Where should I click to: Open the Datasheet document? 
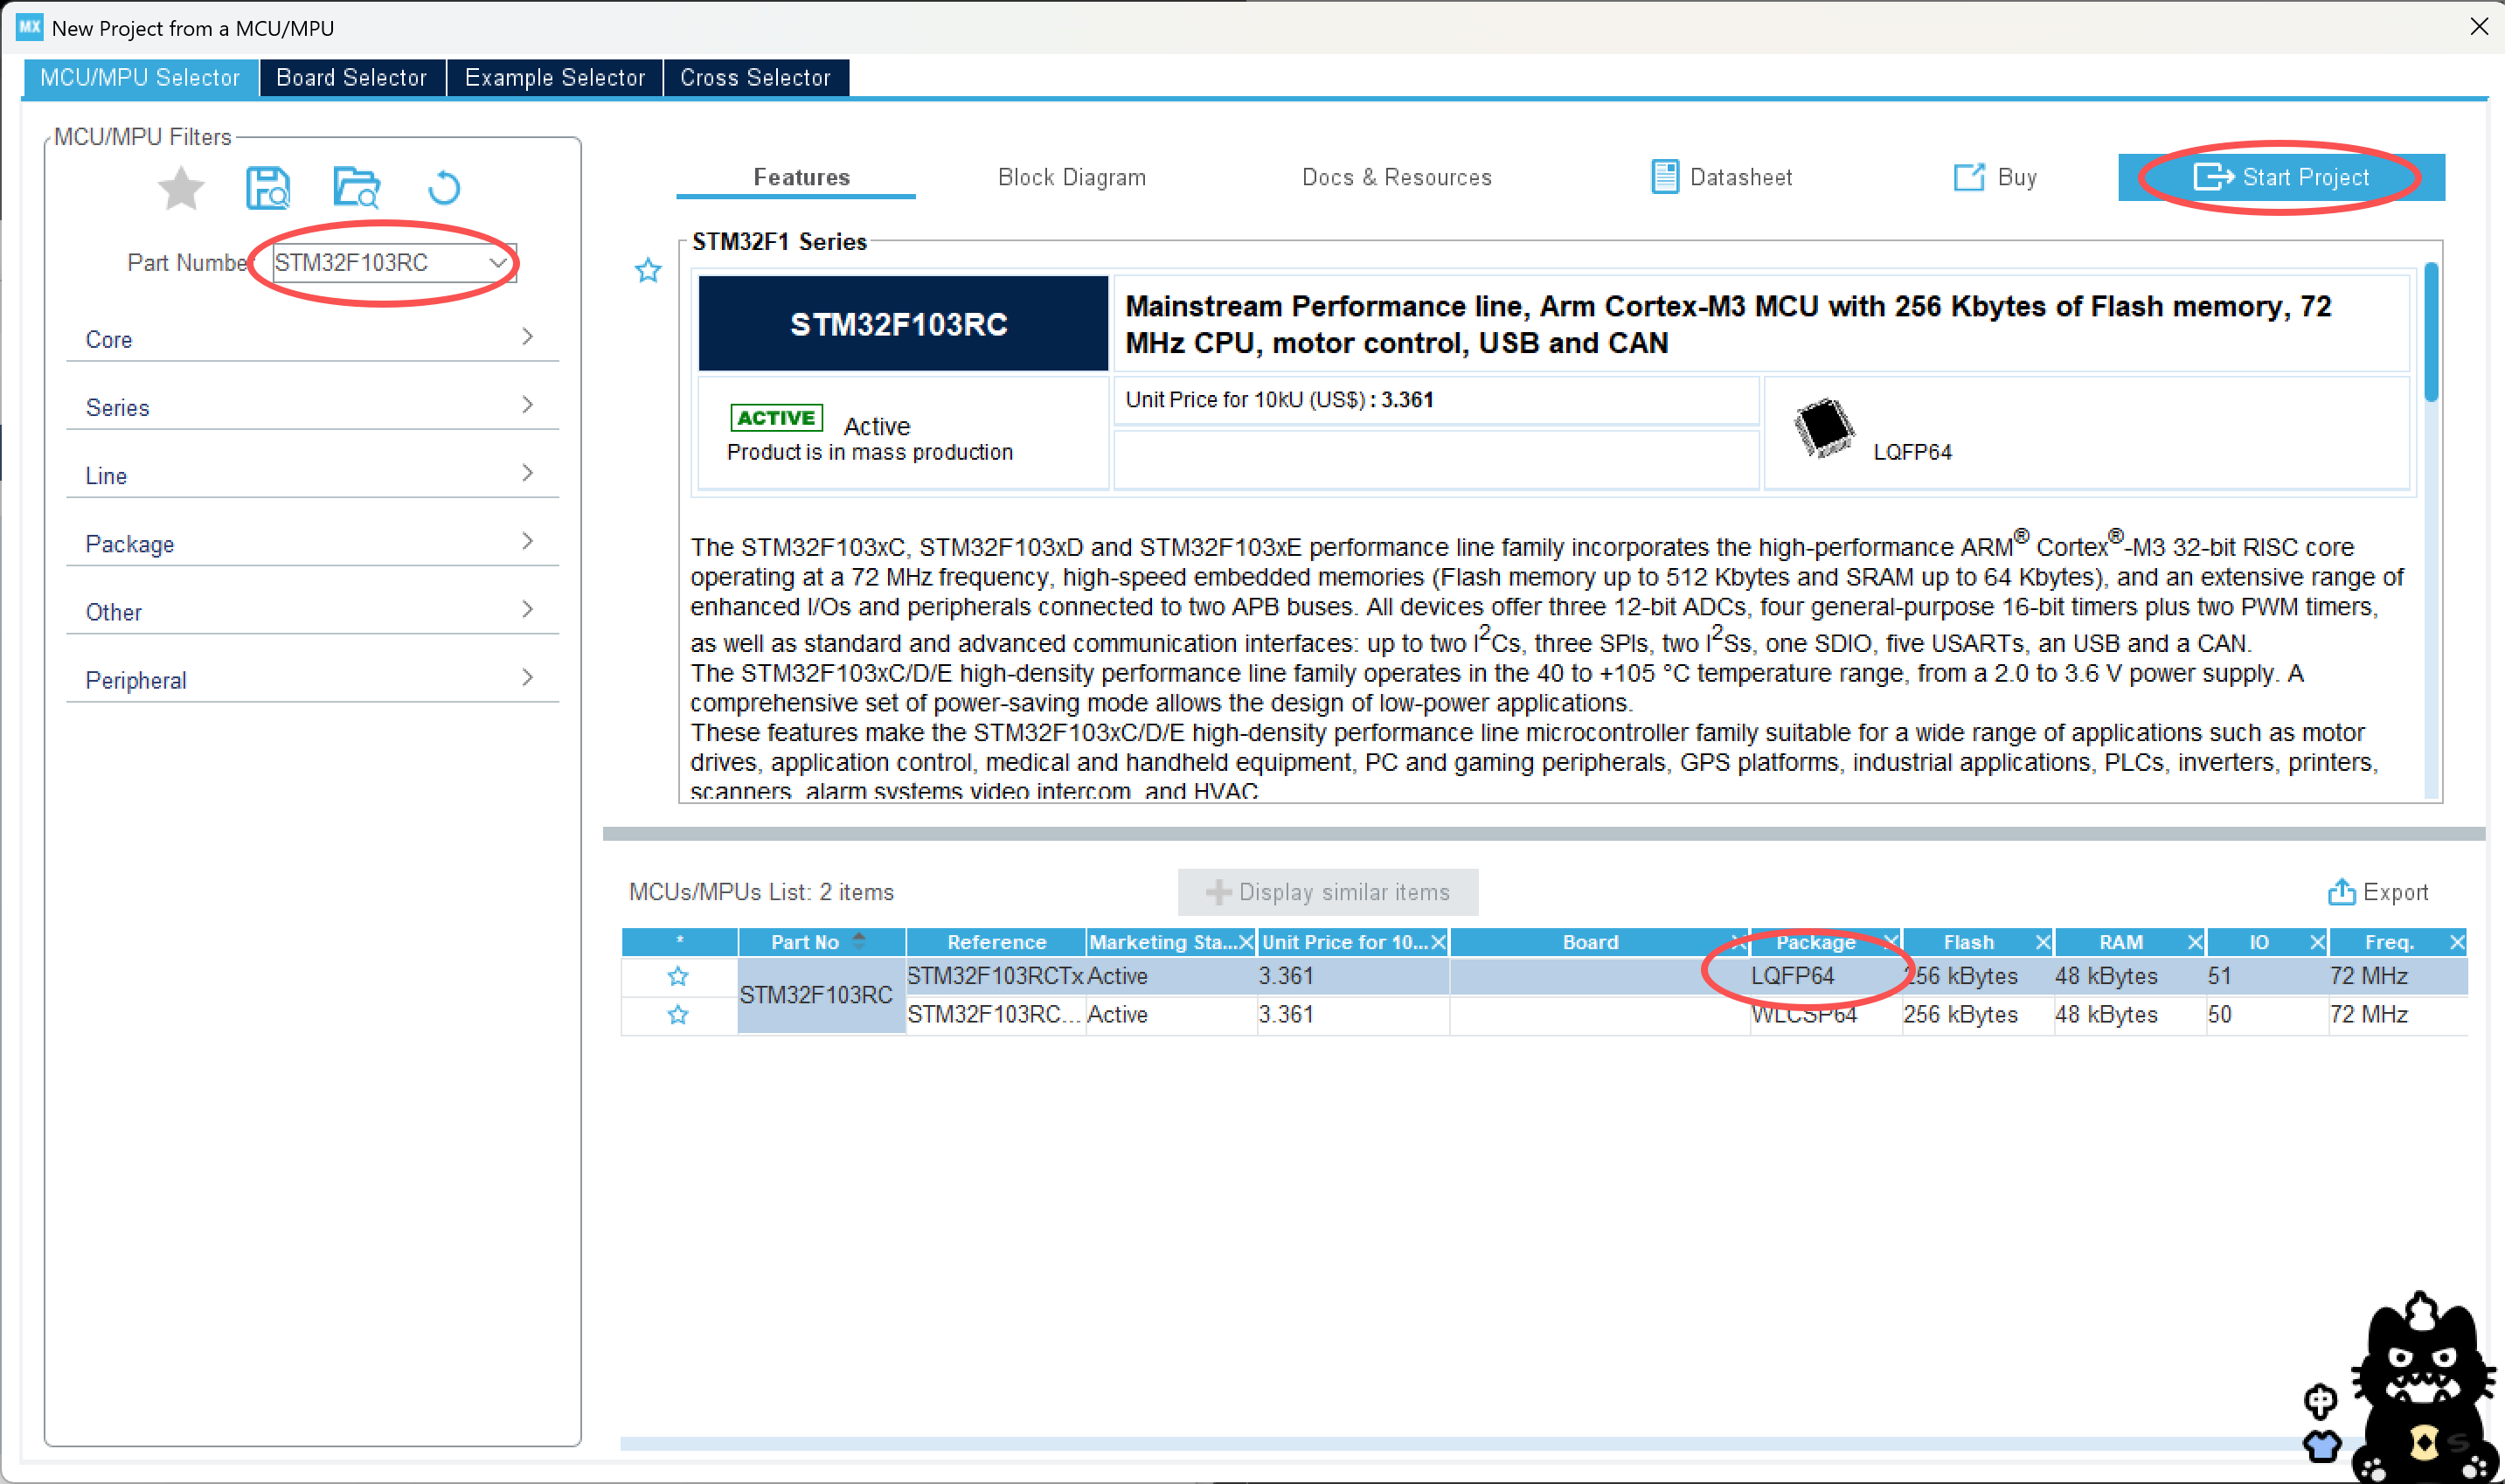pos(1721,177)
